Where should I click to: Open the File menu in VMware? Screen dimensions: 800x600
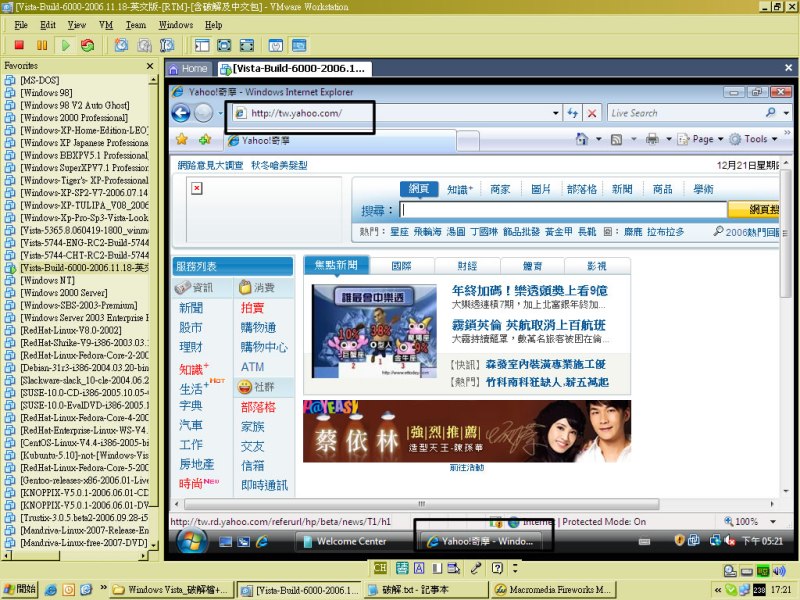click(x=21, y=25)
